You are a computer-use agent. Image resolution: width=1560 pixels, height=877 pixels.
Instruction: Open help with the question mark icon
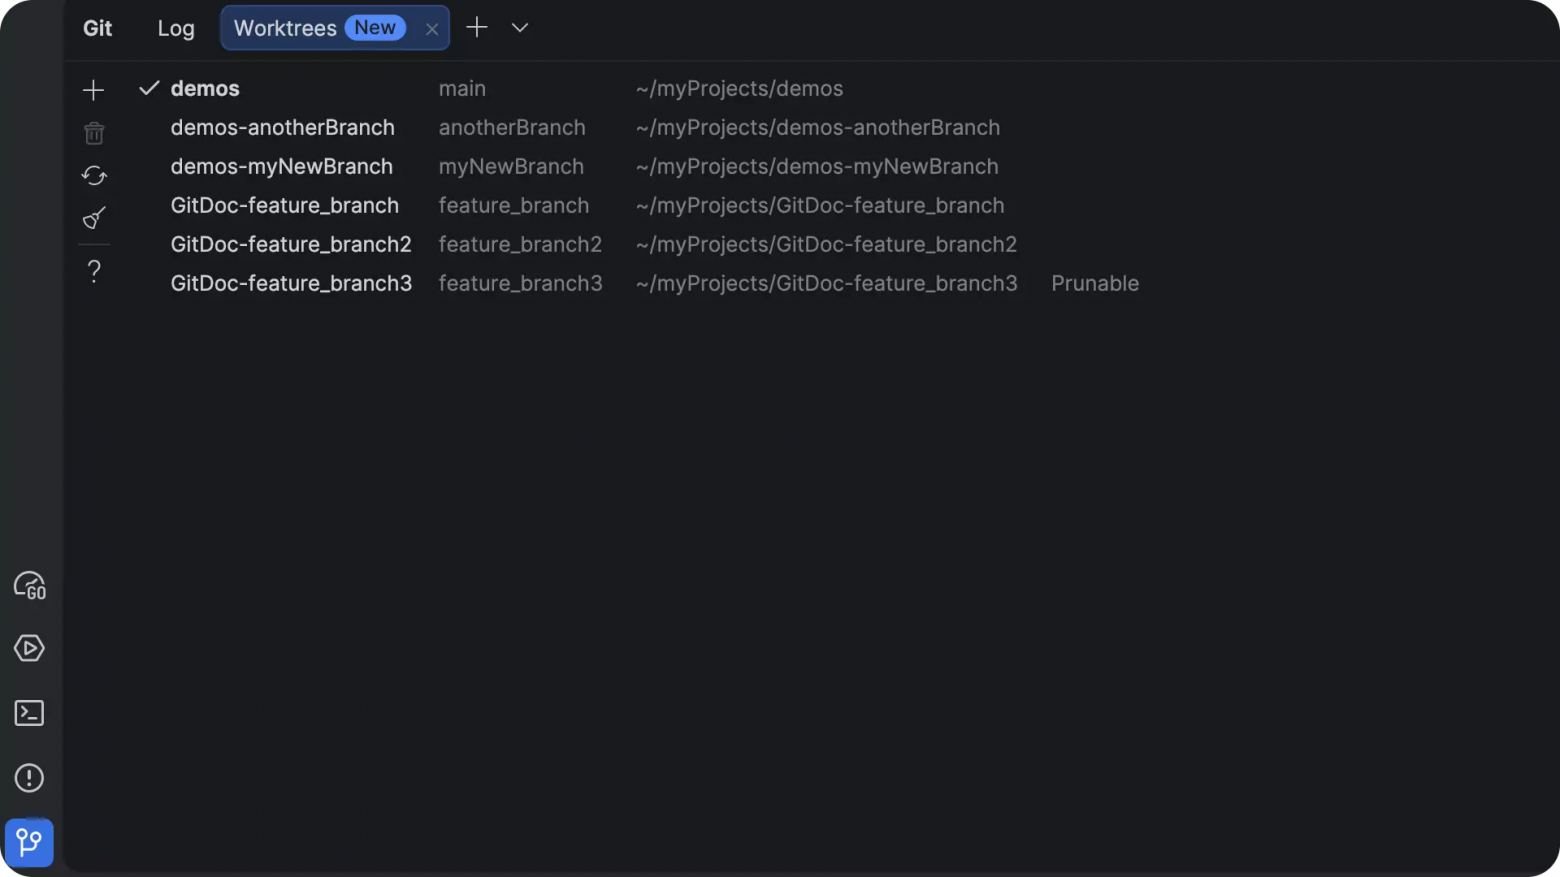pyautogui.click(x=94, y=271)
